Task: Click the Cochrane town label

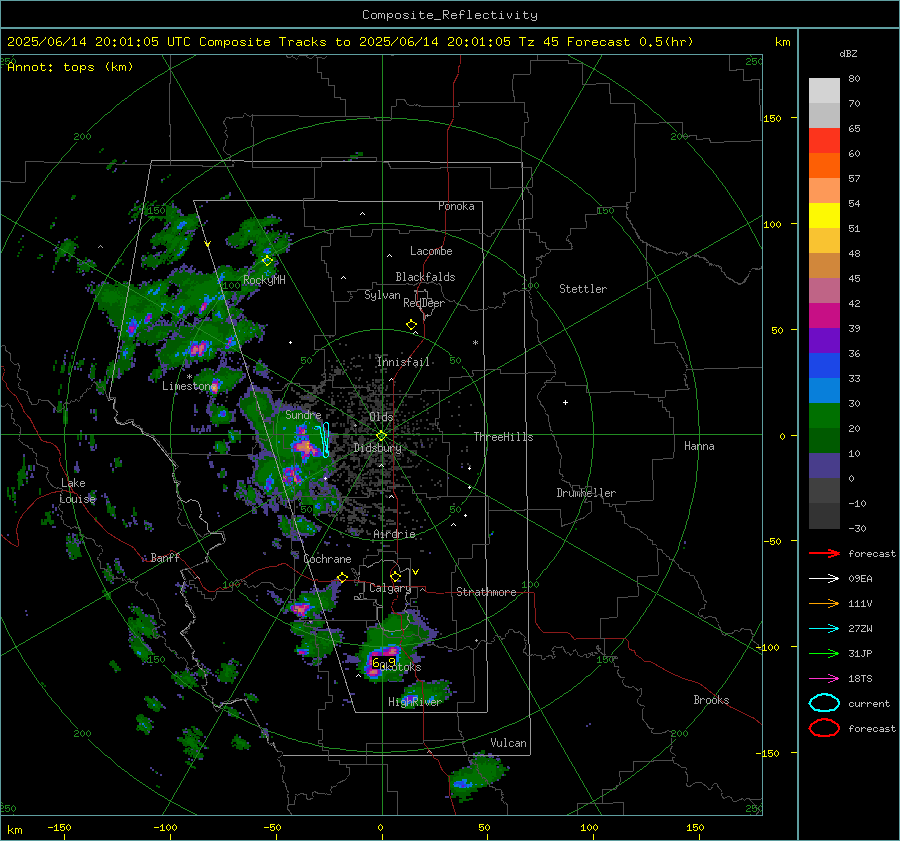Action: tap(327, 559)
